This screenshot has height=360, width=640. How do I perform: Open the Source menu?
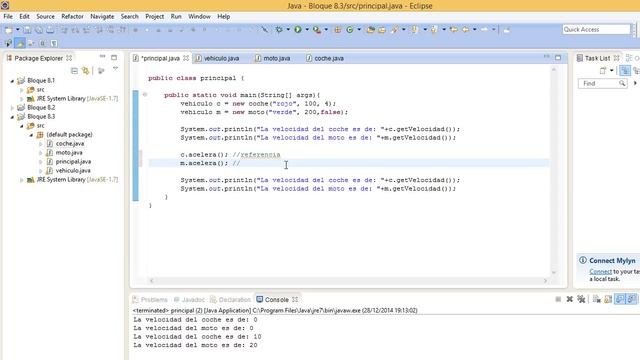[45, 16]
